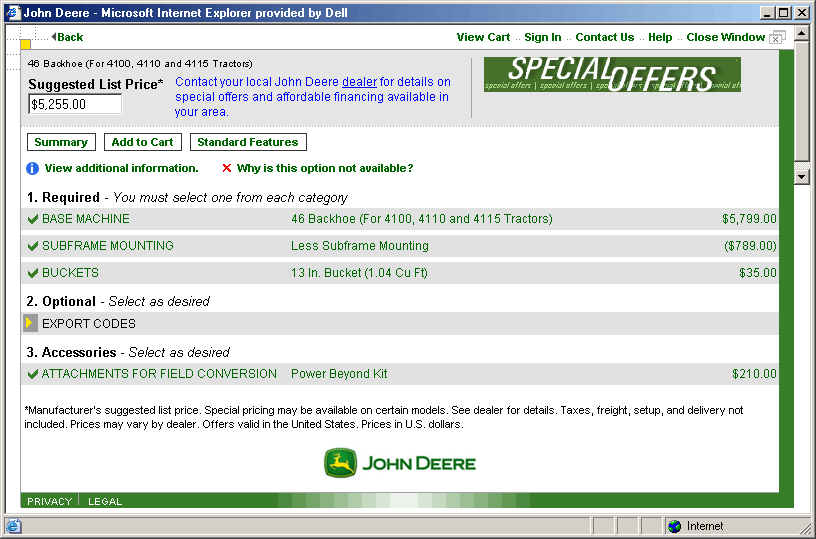816x539 pixels.
Task: Click the Add to Cart button
Action: 143,142
